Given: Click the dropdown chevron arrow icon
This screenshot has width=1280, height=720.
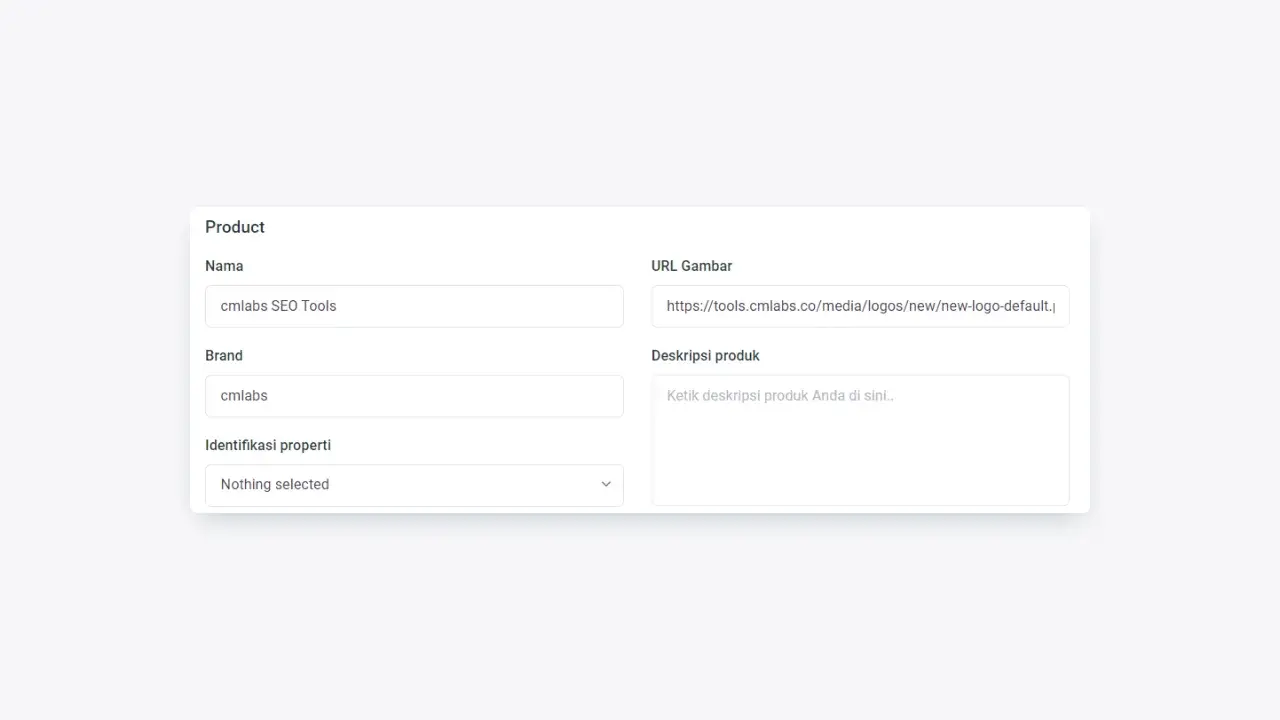Looking at the screenshot, I should (x=606, y=485).
